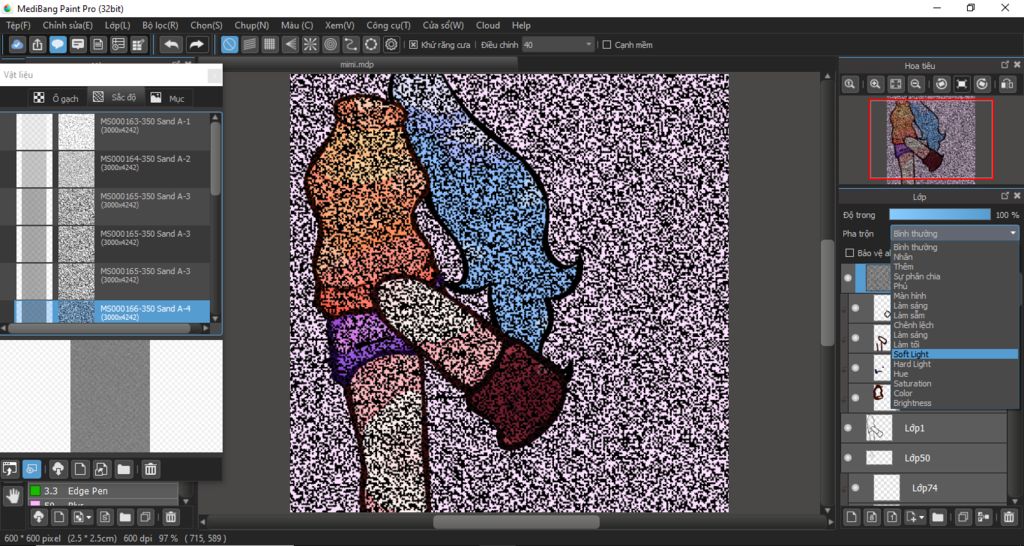The width and height of the screenshot is (1024, 546).
Task: Click the navigator preview thumbnail
Action: 931,140
